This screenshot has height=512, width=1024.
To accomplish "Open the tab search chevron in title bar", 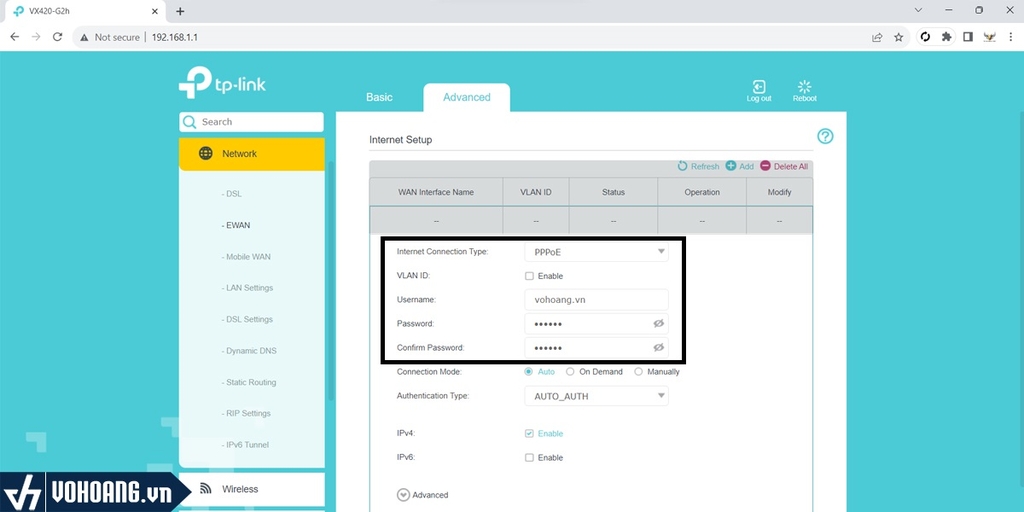I will (x=918, y=10).
